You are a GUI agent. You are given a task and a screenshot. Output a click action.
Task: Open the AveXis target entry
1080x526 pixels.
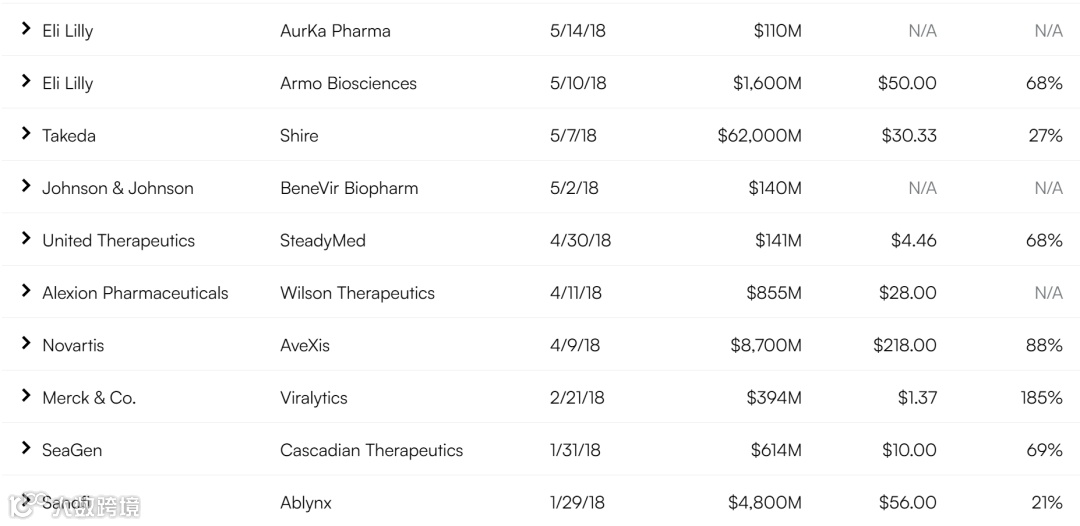point(305,346)
